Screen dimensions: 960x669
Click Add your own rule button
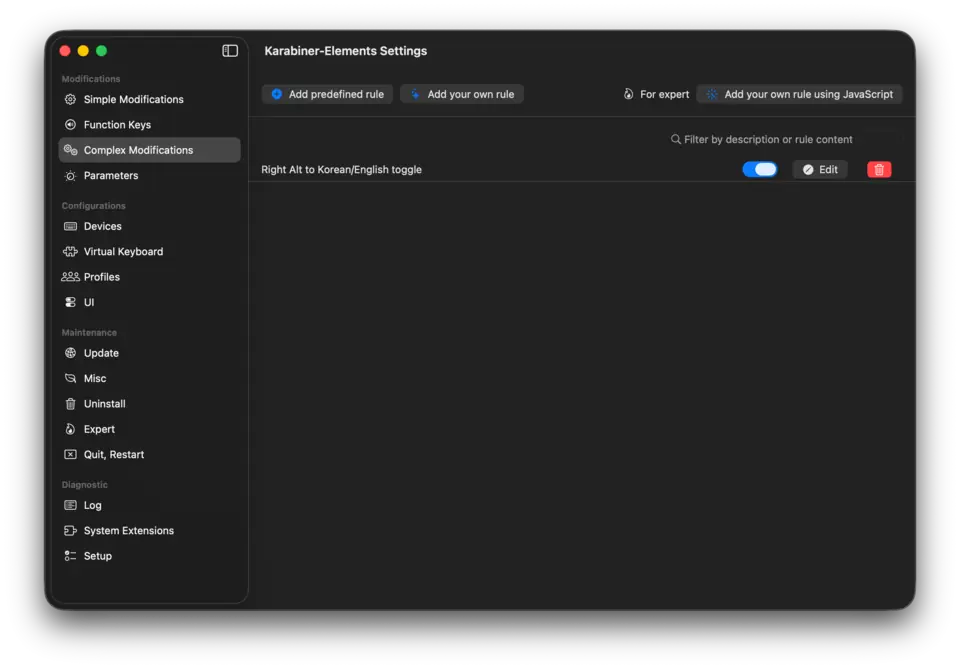(x=462, y=94)
